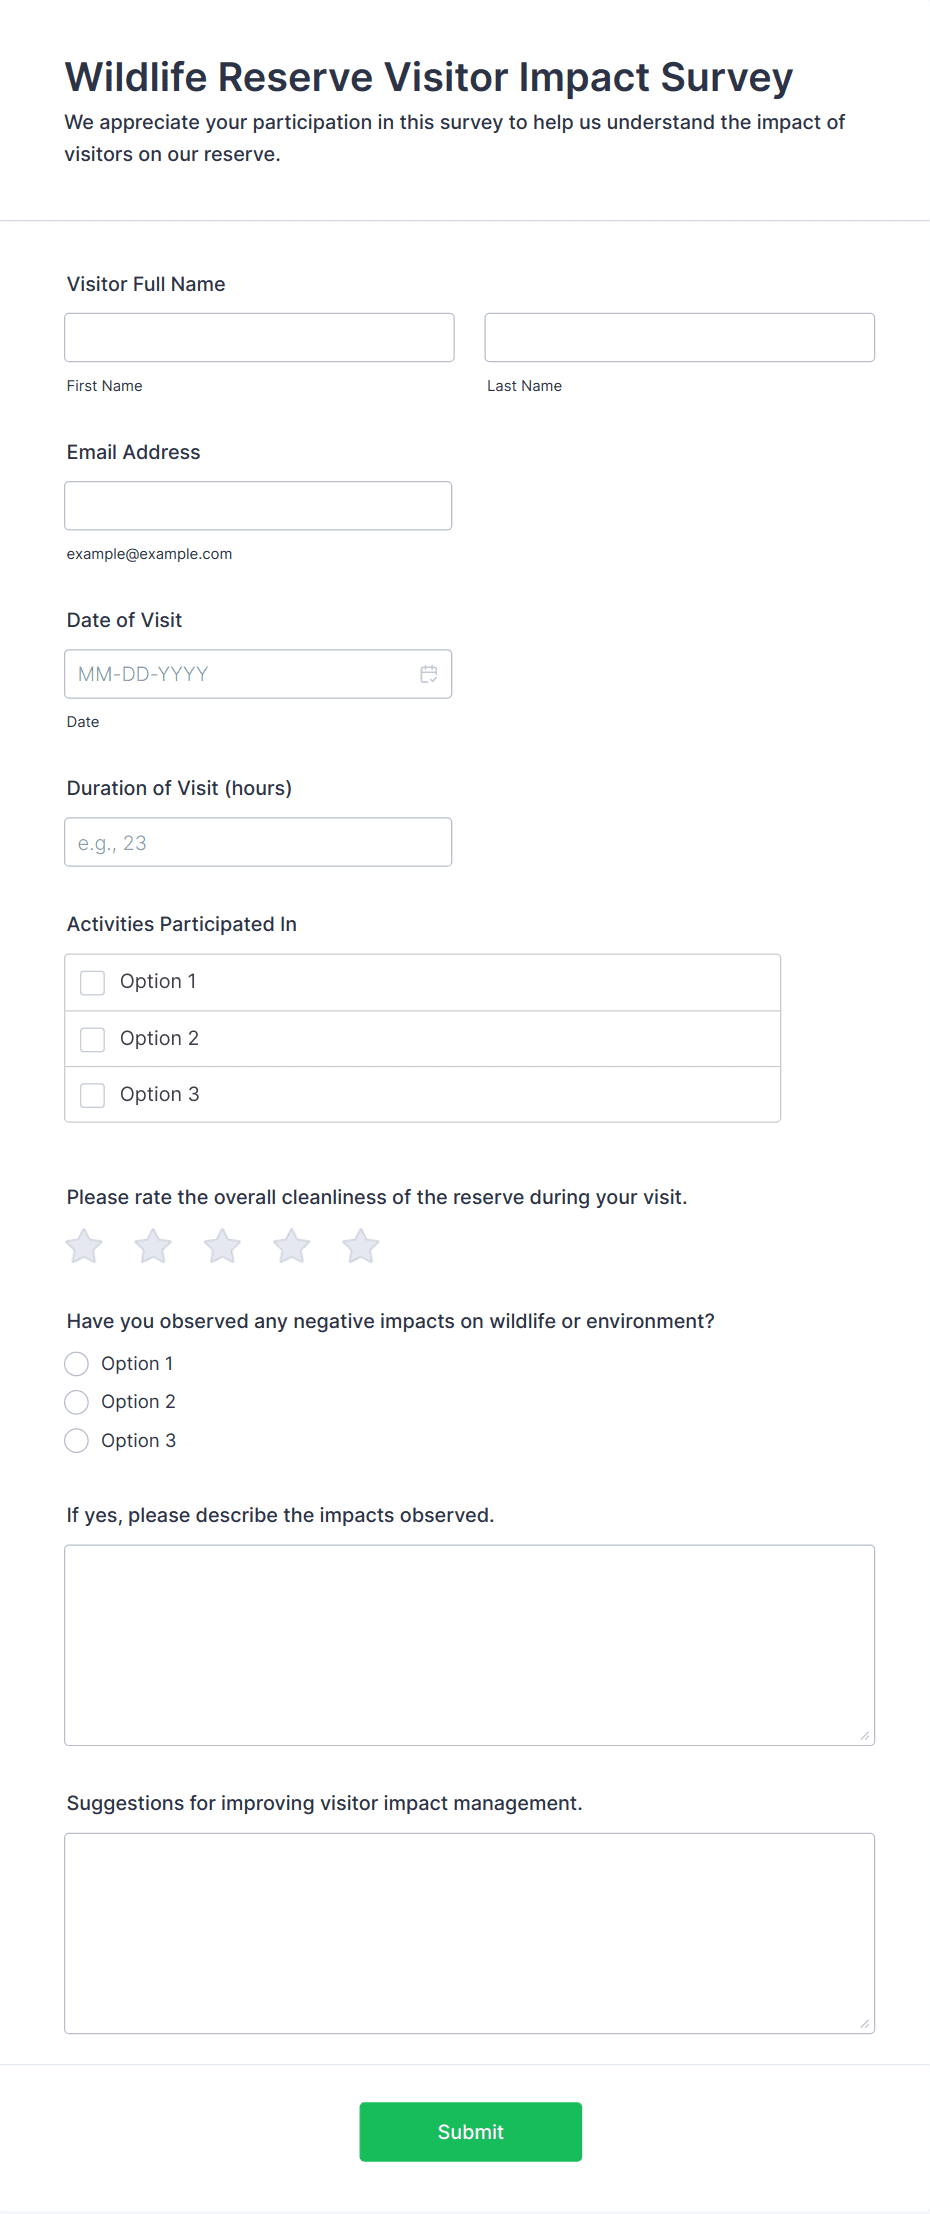The image size is (930, 2214).
Task: Click the Email Address input box
Action: (x=258, y=506)
